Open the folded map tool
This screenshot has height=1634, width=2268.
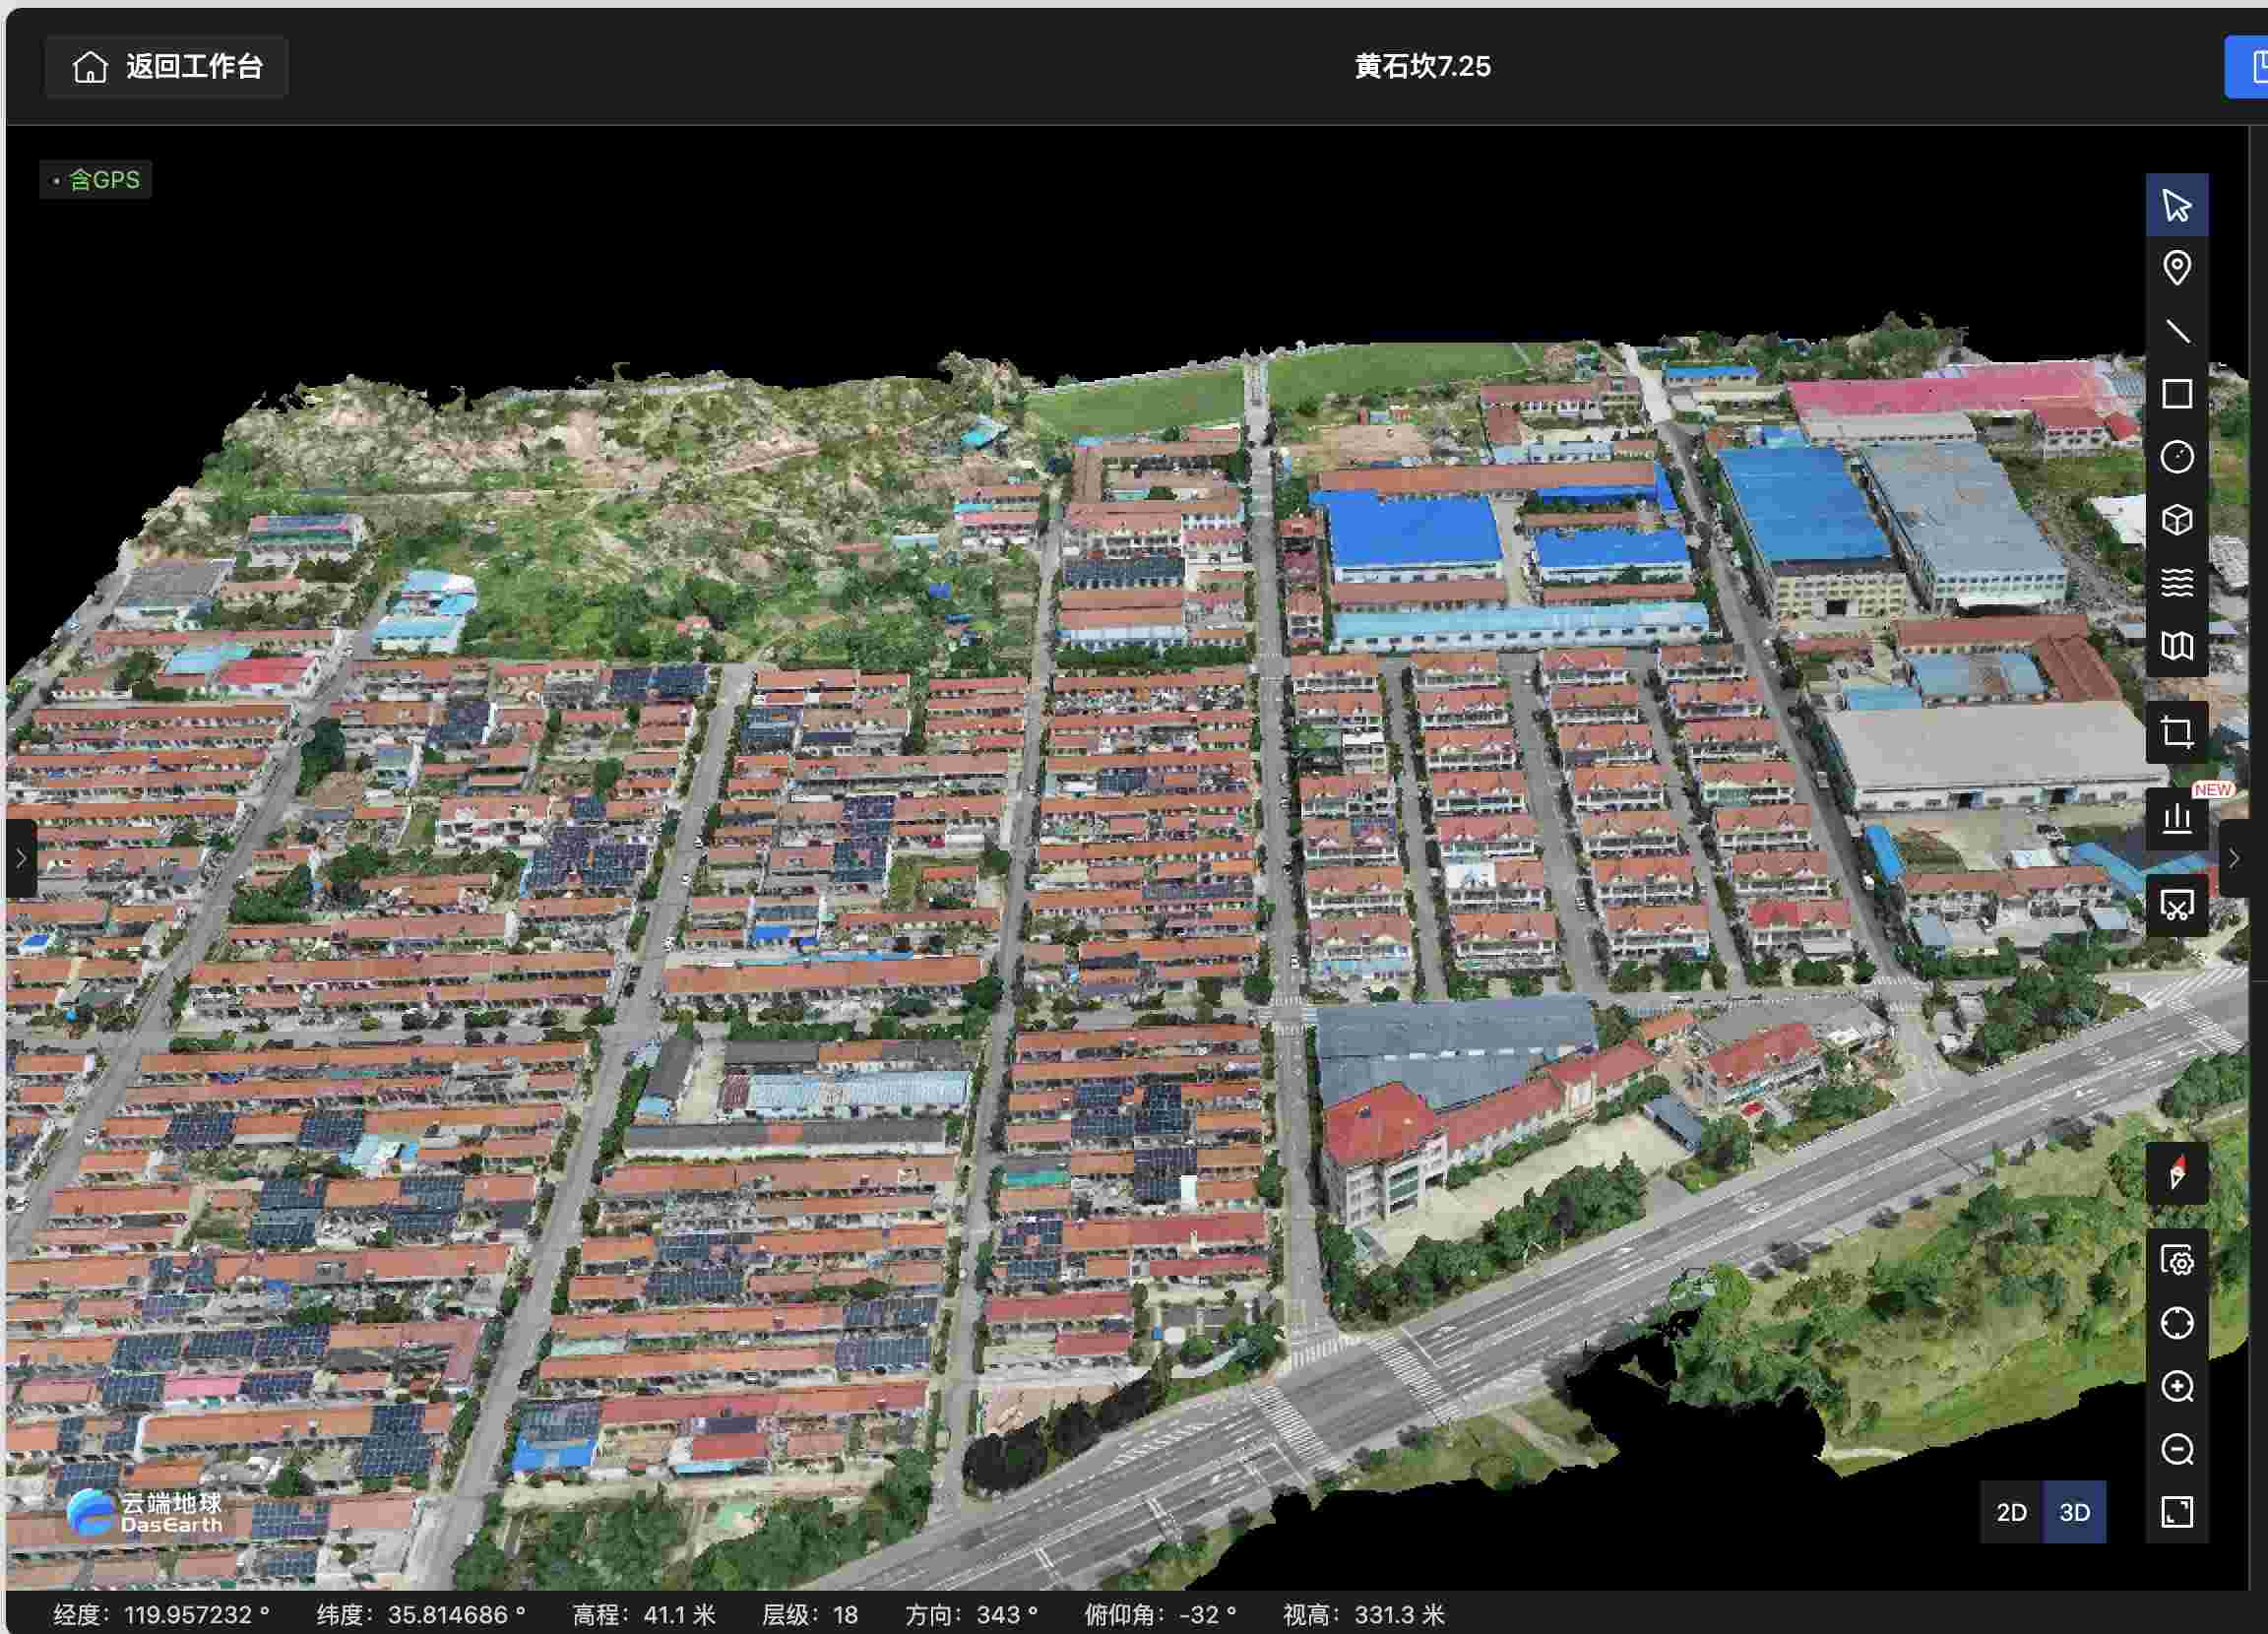click(2176, 646)
